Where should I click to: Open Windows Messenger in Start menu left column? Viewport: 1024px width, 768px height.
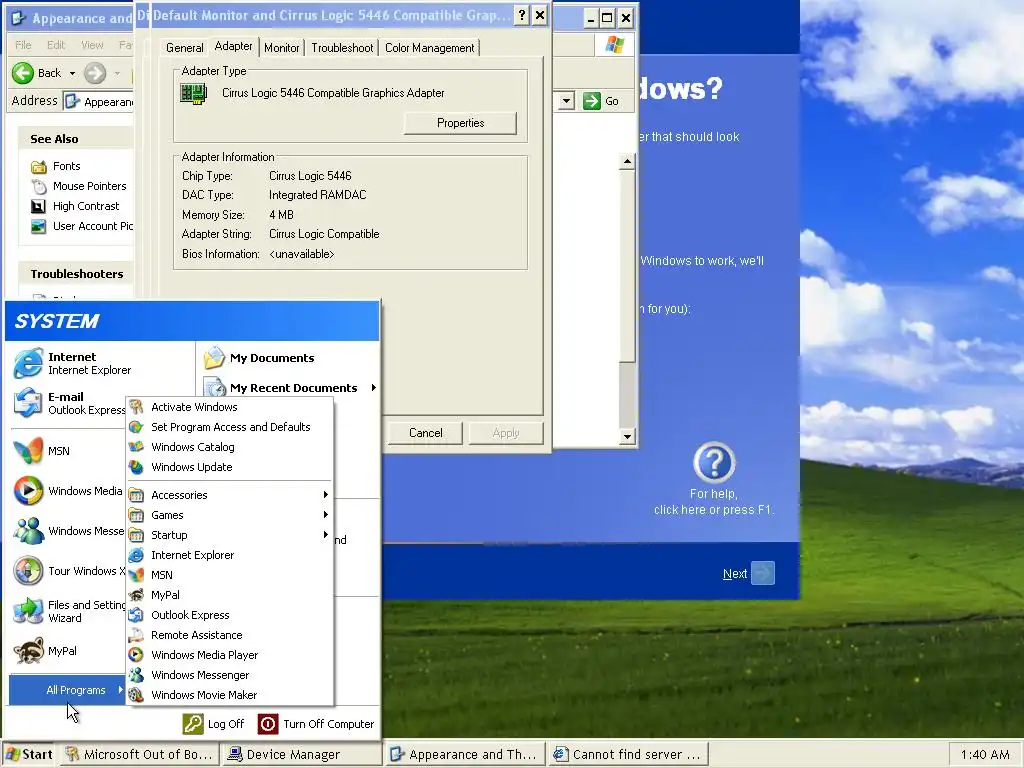click(x=68, y=531)
